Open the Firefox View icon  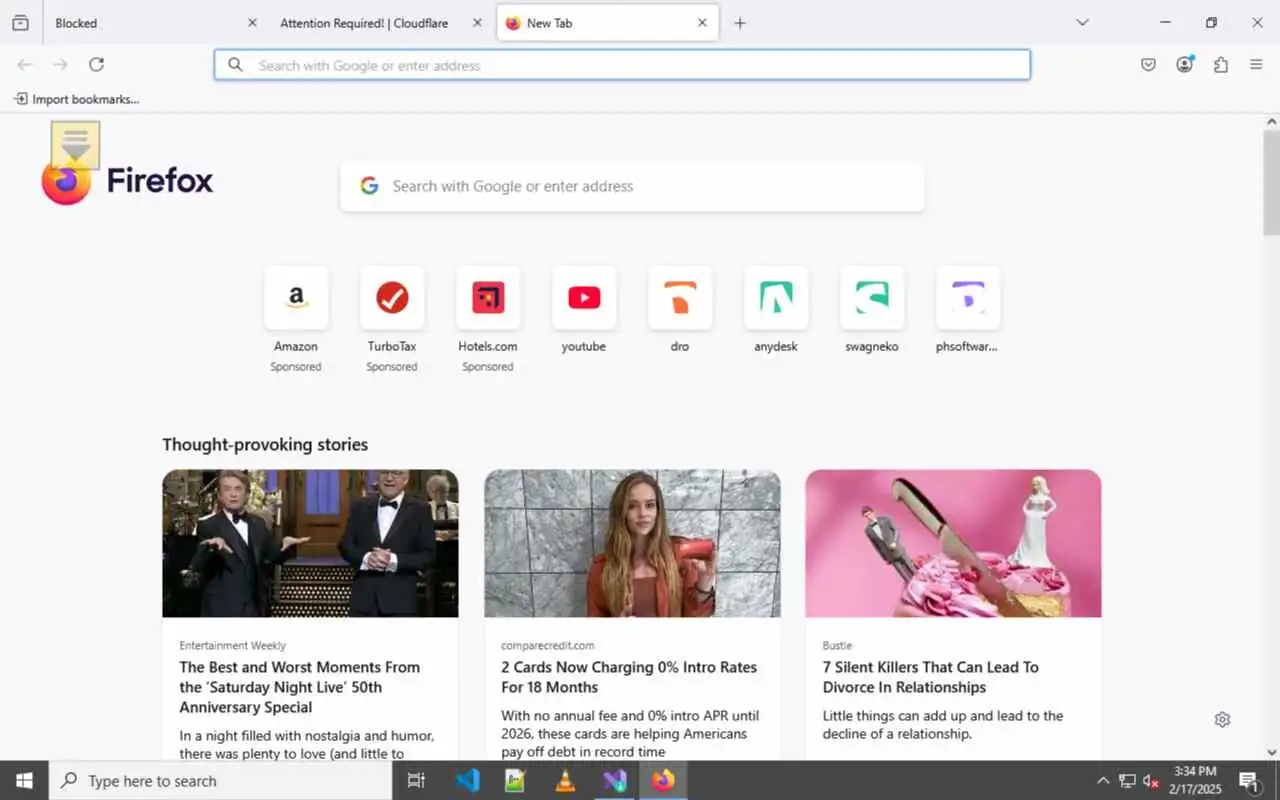(20, 23)
